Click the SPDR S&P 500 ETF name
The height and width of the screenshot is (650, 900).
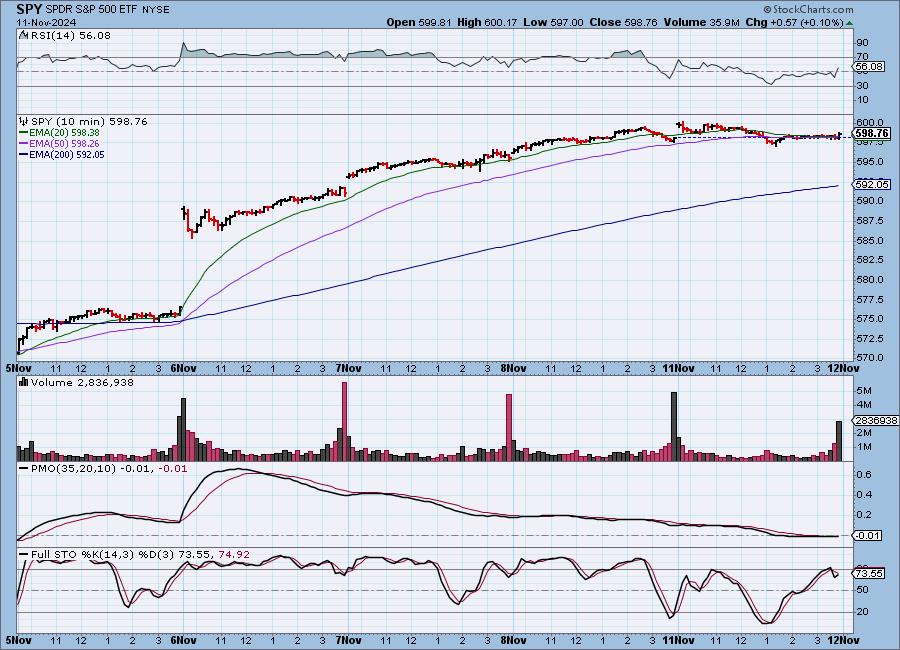click(x=91, y=10)
